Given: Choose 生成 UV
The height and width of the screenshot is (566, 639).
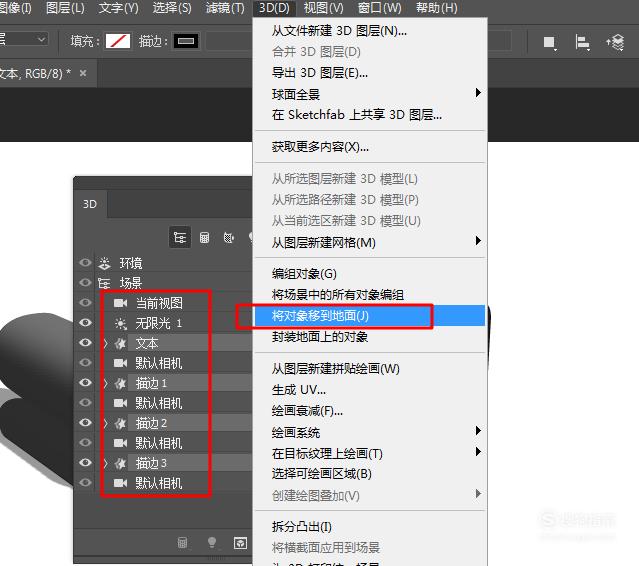Looking at the screenshot, I should 370,390.
